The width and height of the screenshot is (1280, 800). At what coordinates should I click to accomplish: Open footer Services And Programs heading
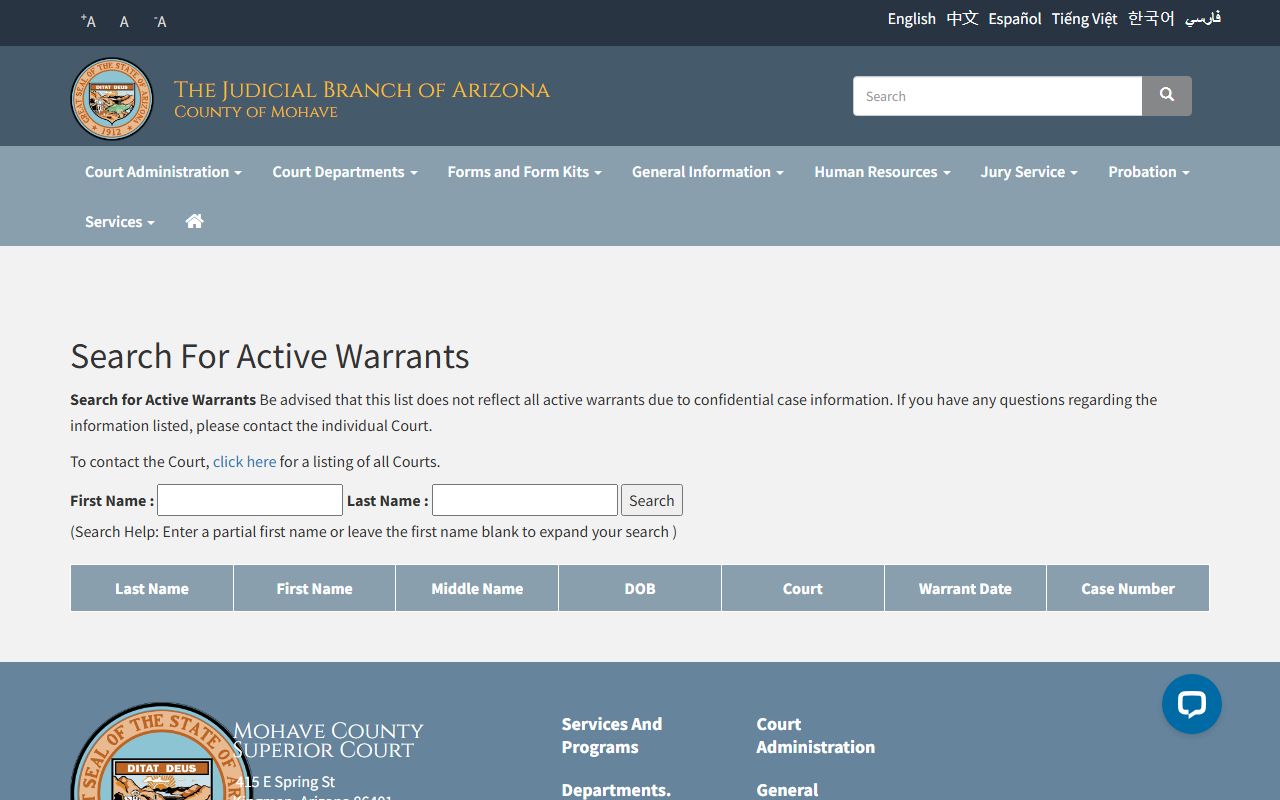click(612, 735)
